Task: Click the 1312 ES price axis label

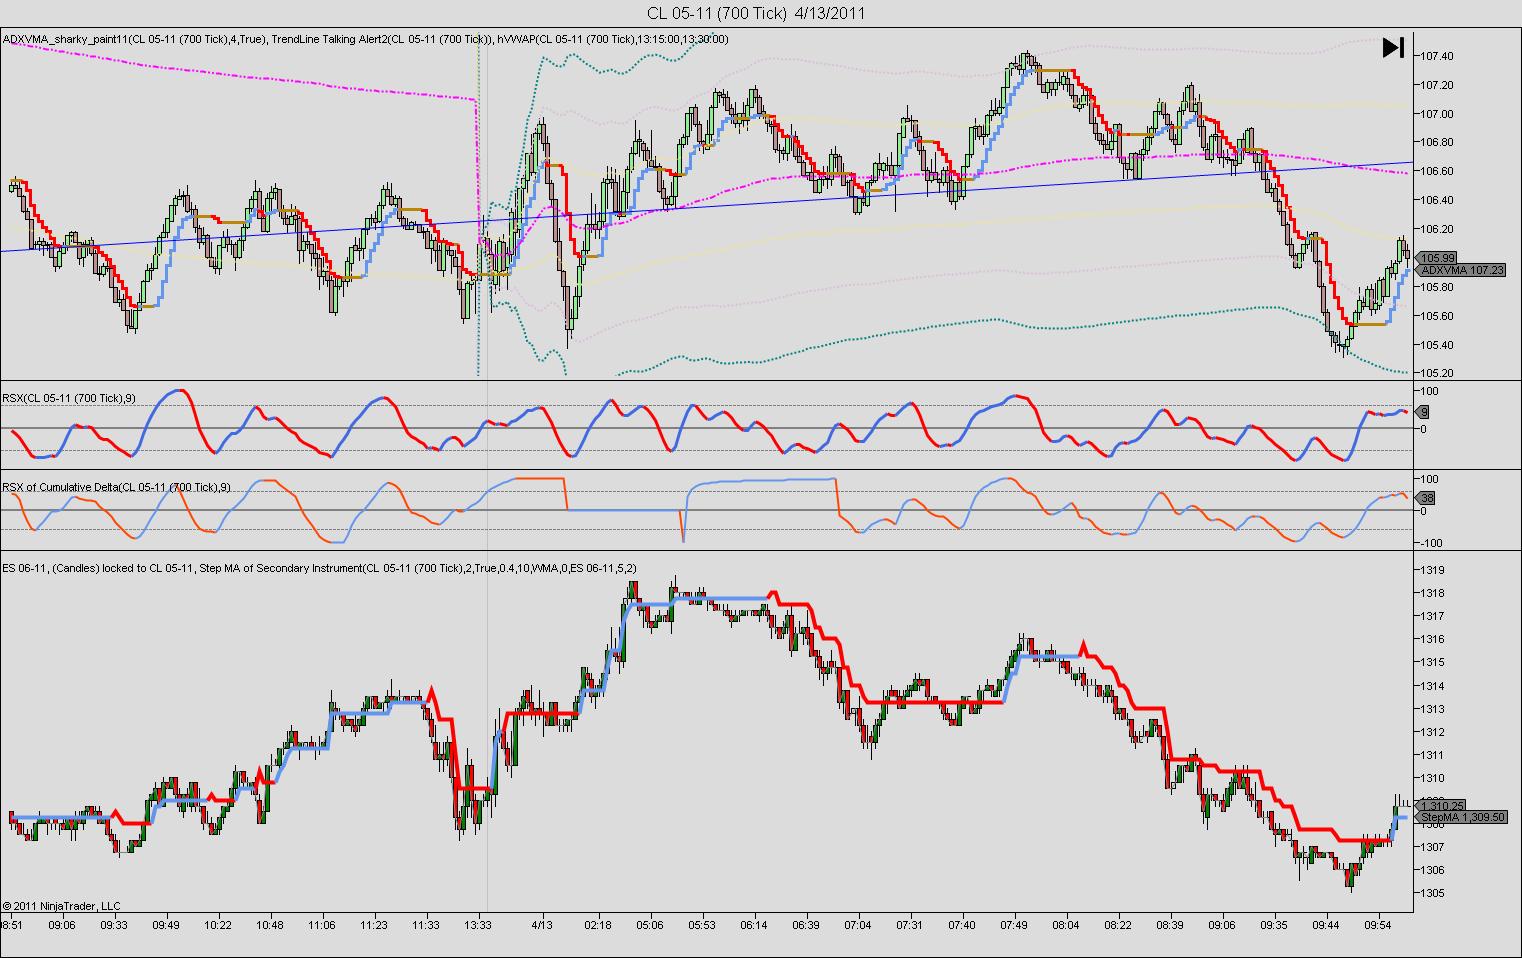Action: 1432,732
